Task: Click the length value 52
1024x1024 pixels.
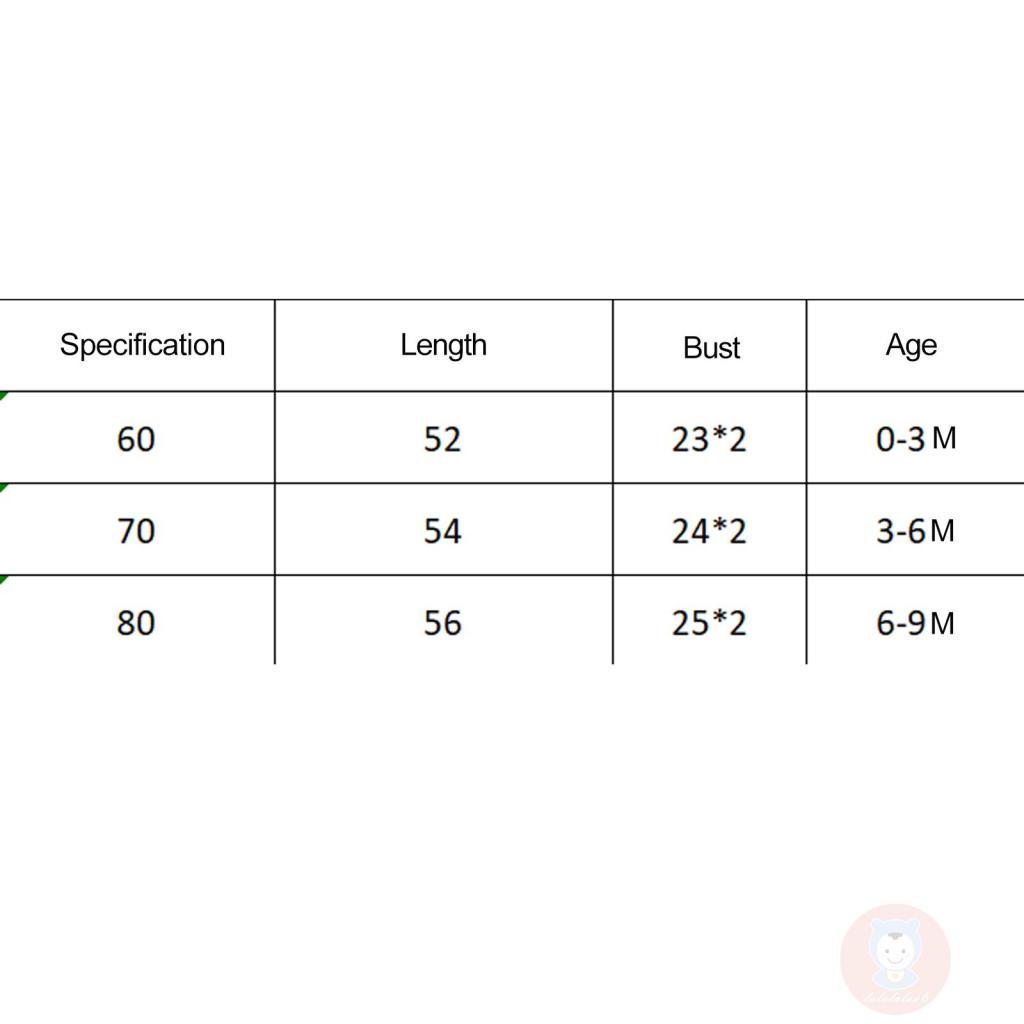Action: pos(442,438)
